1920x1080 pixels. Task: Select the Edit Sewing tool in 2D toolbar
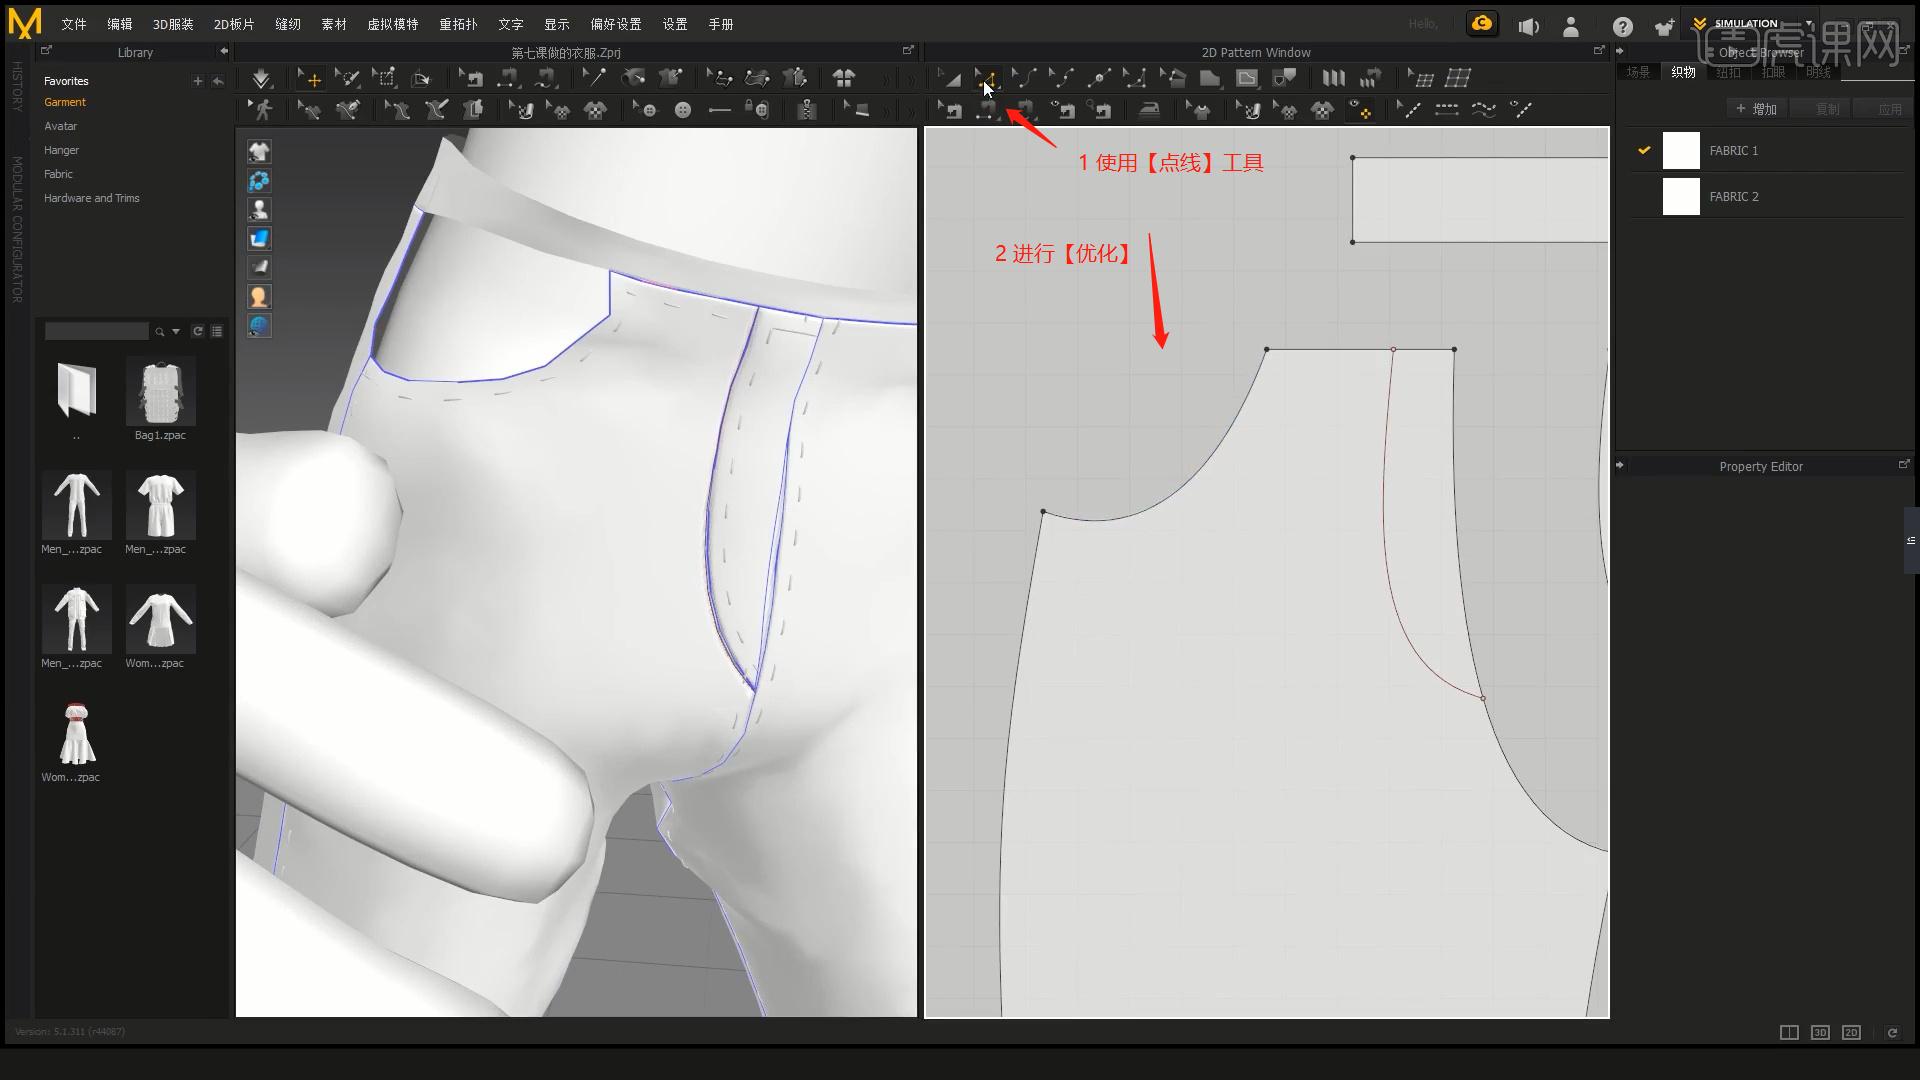[x=951, y=110]
